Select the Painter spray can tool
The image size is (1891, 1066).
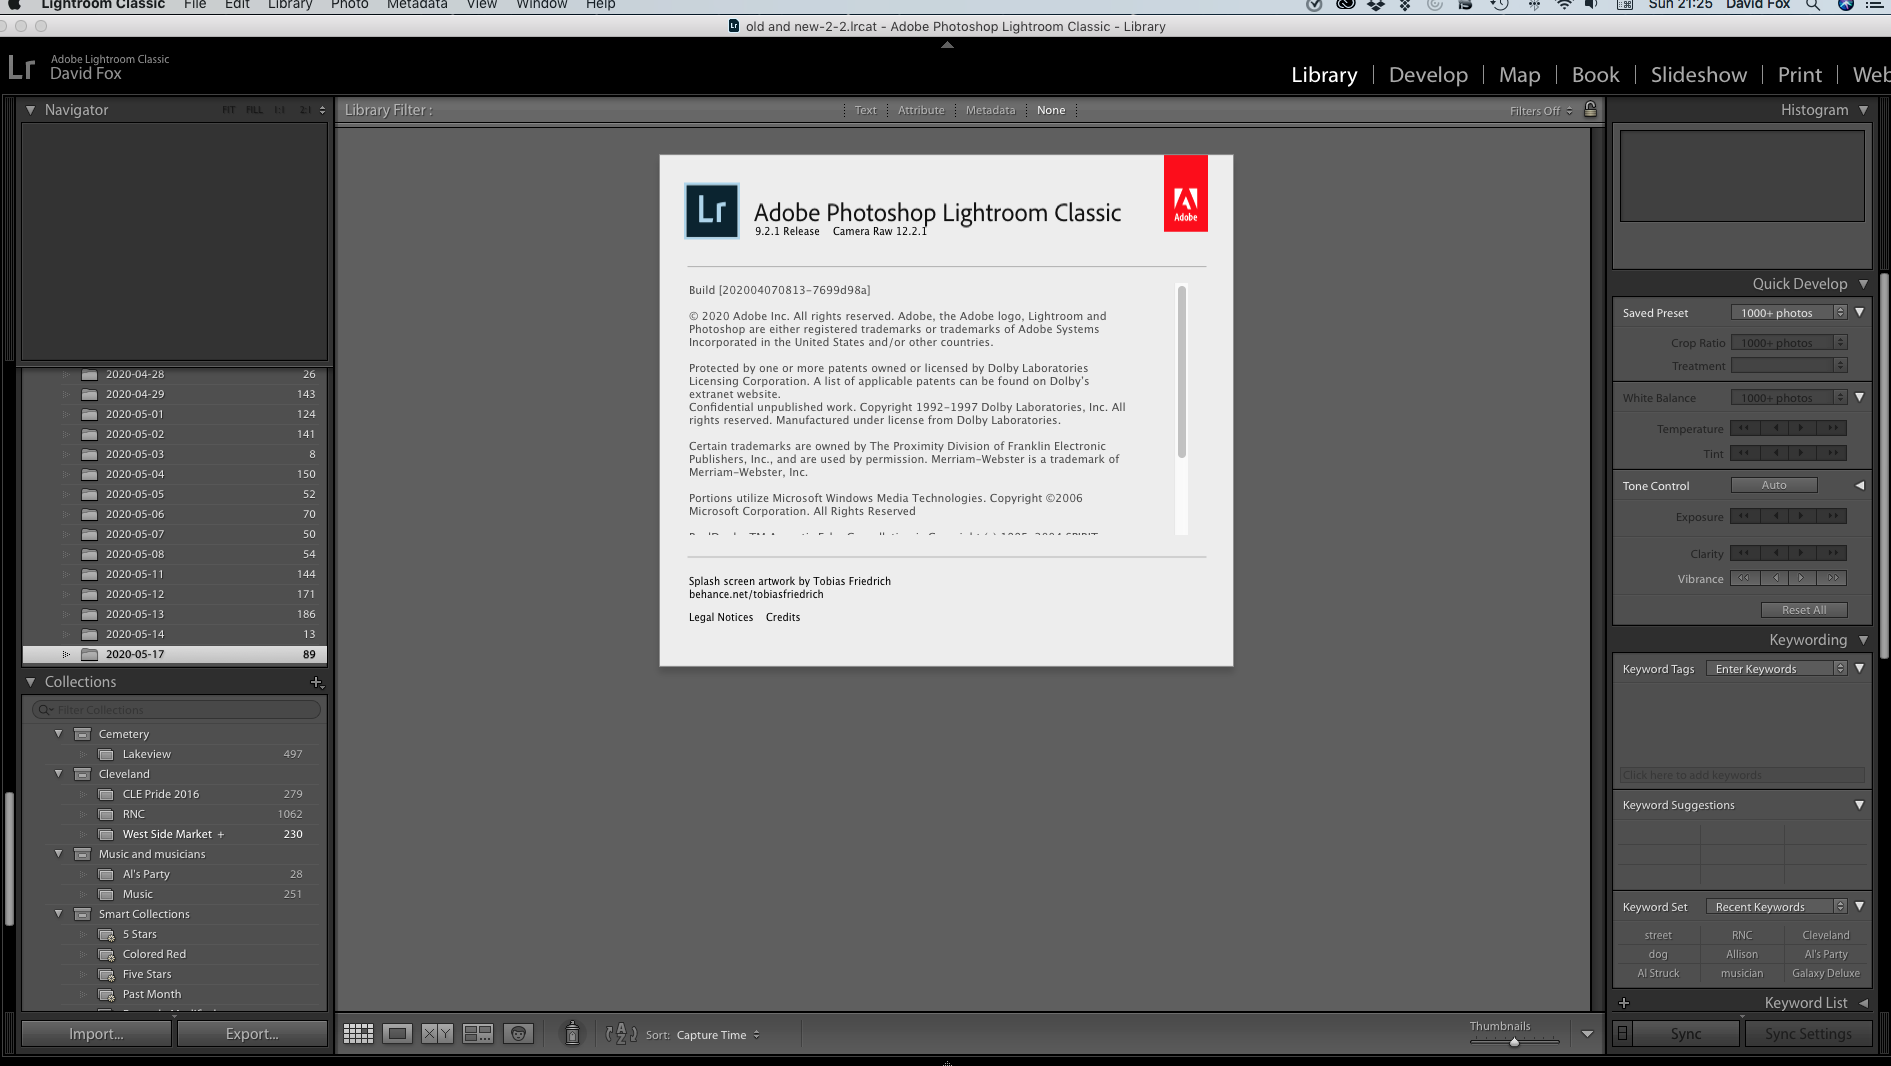coord(572,1033)
